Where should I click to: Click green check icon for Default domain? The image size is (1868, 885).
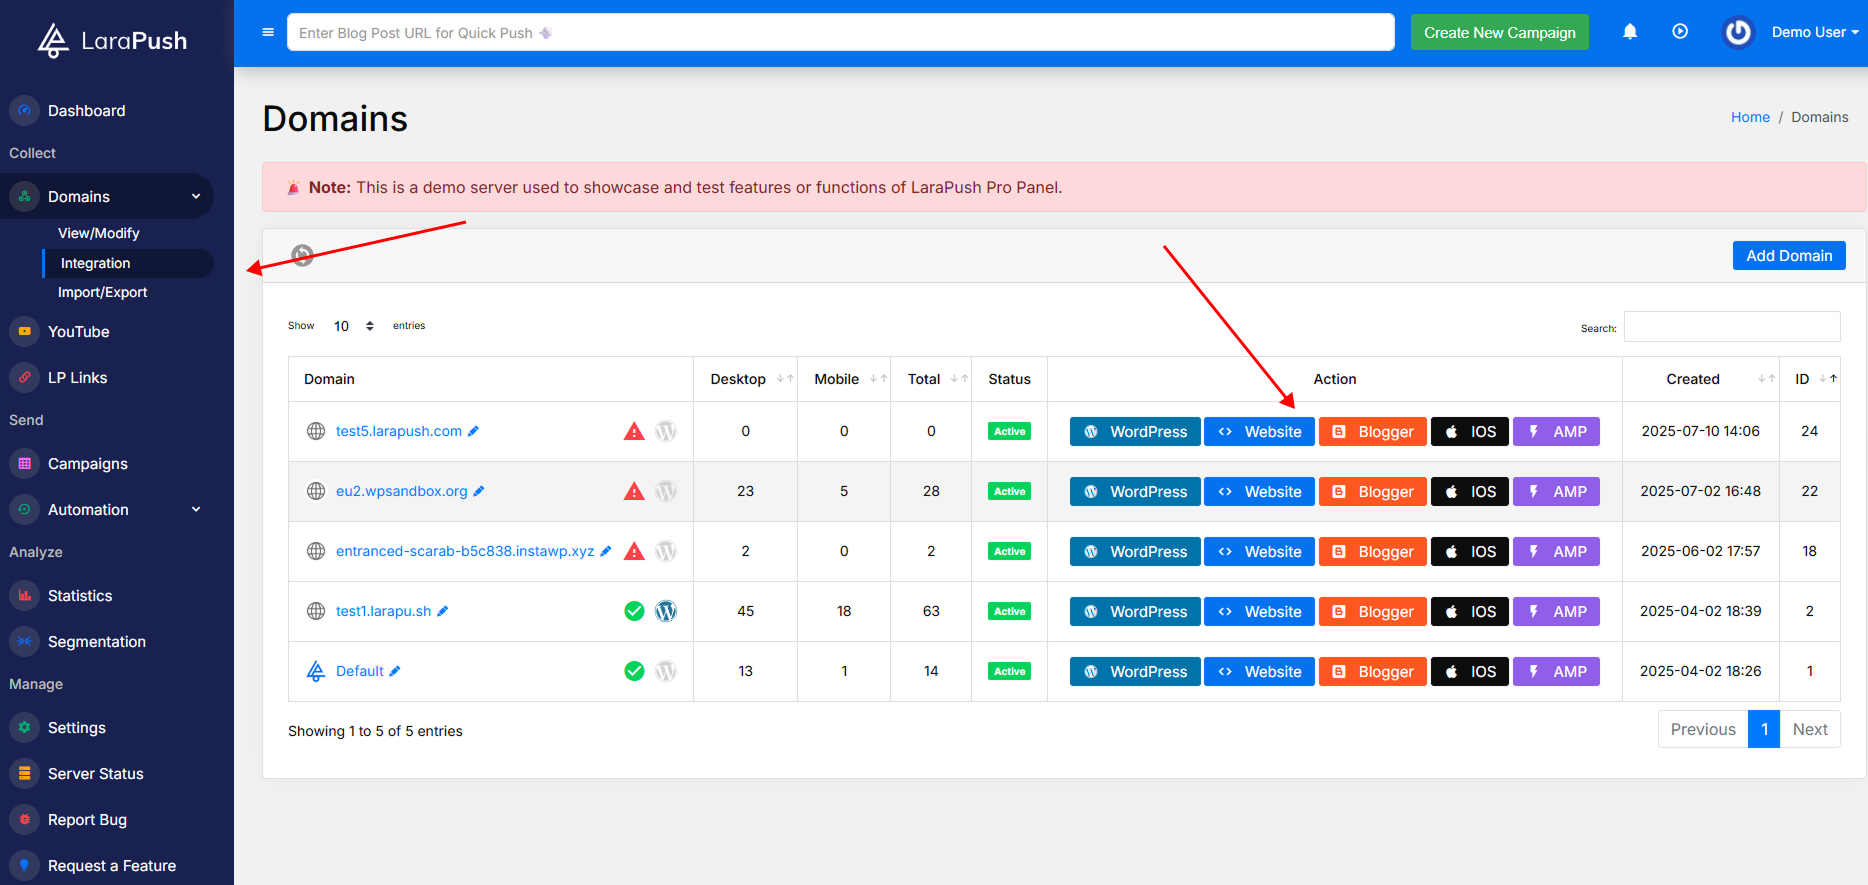(634, 671)
